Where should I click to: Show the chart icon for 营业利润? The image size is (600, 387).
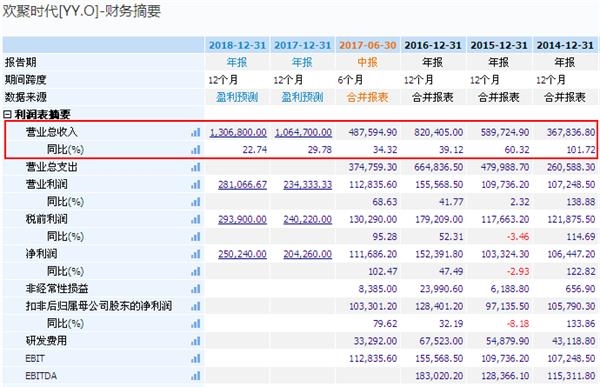196,185
